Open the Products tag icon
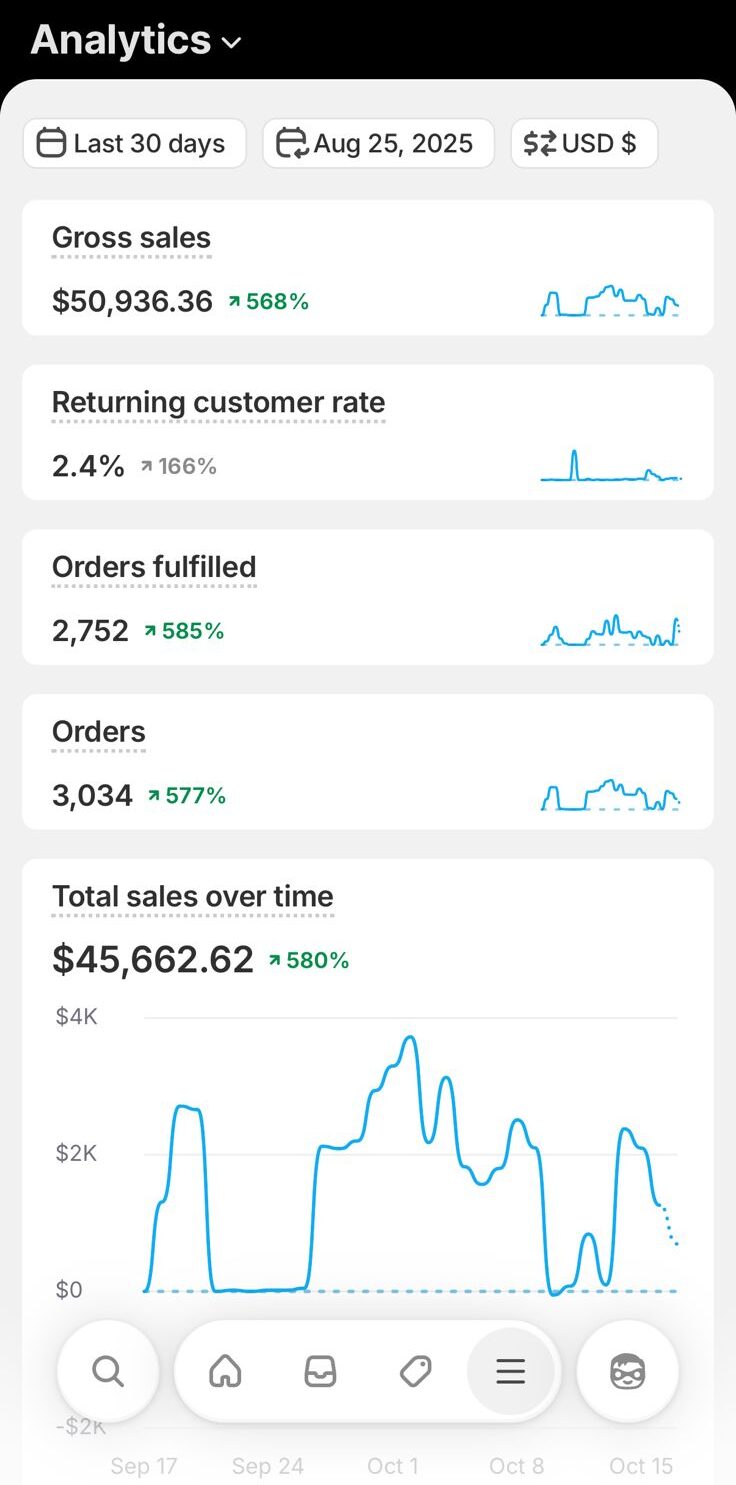This screenshot has width=736, height=1485. 415,1371
